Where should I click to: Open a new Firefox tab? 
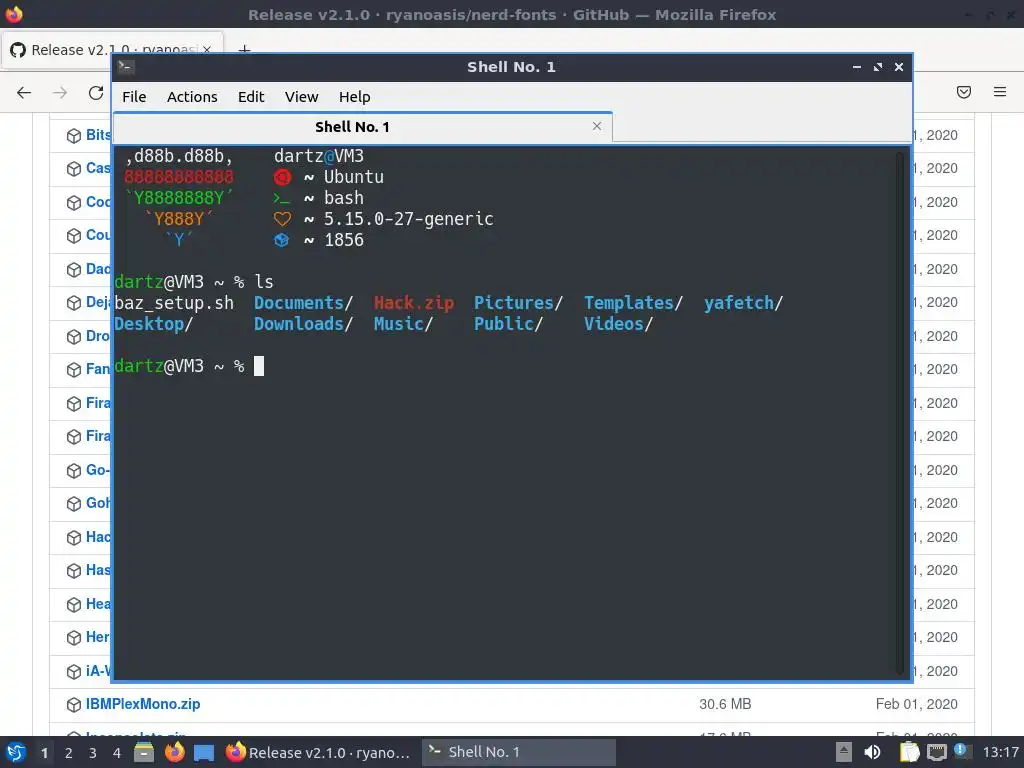tap(244, 50)
